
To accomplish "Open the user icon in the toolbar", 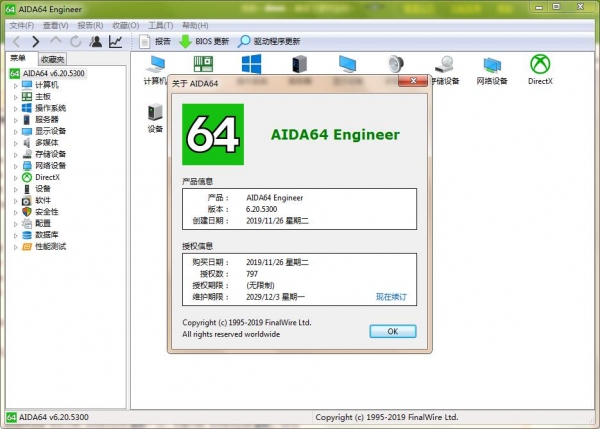I will click(x=96, y=41).
